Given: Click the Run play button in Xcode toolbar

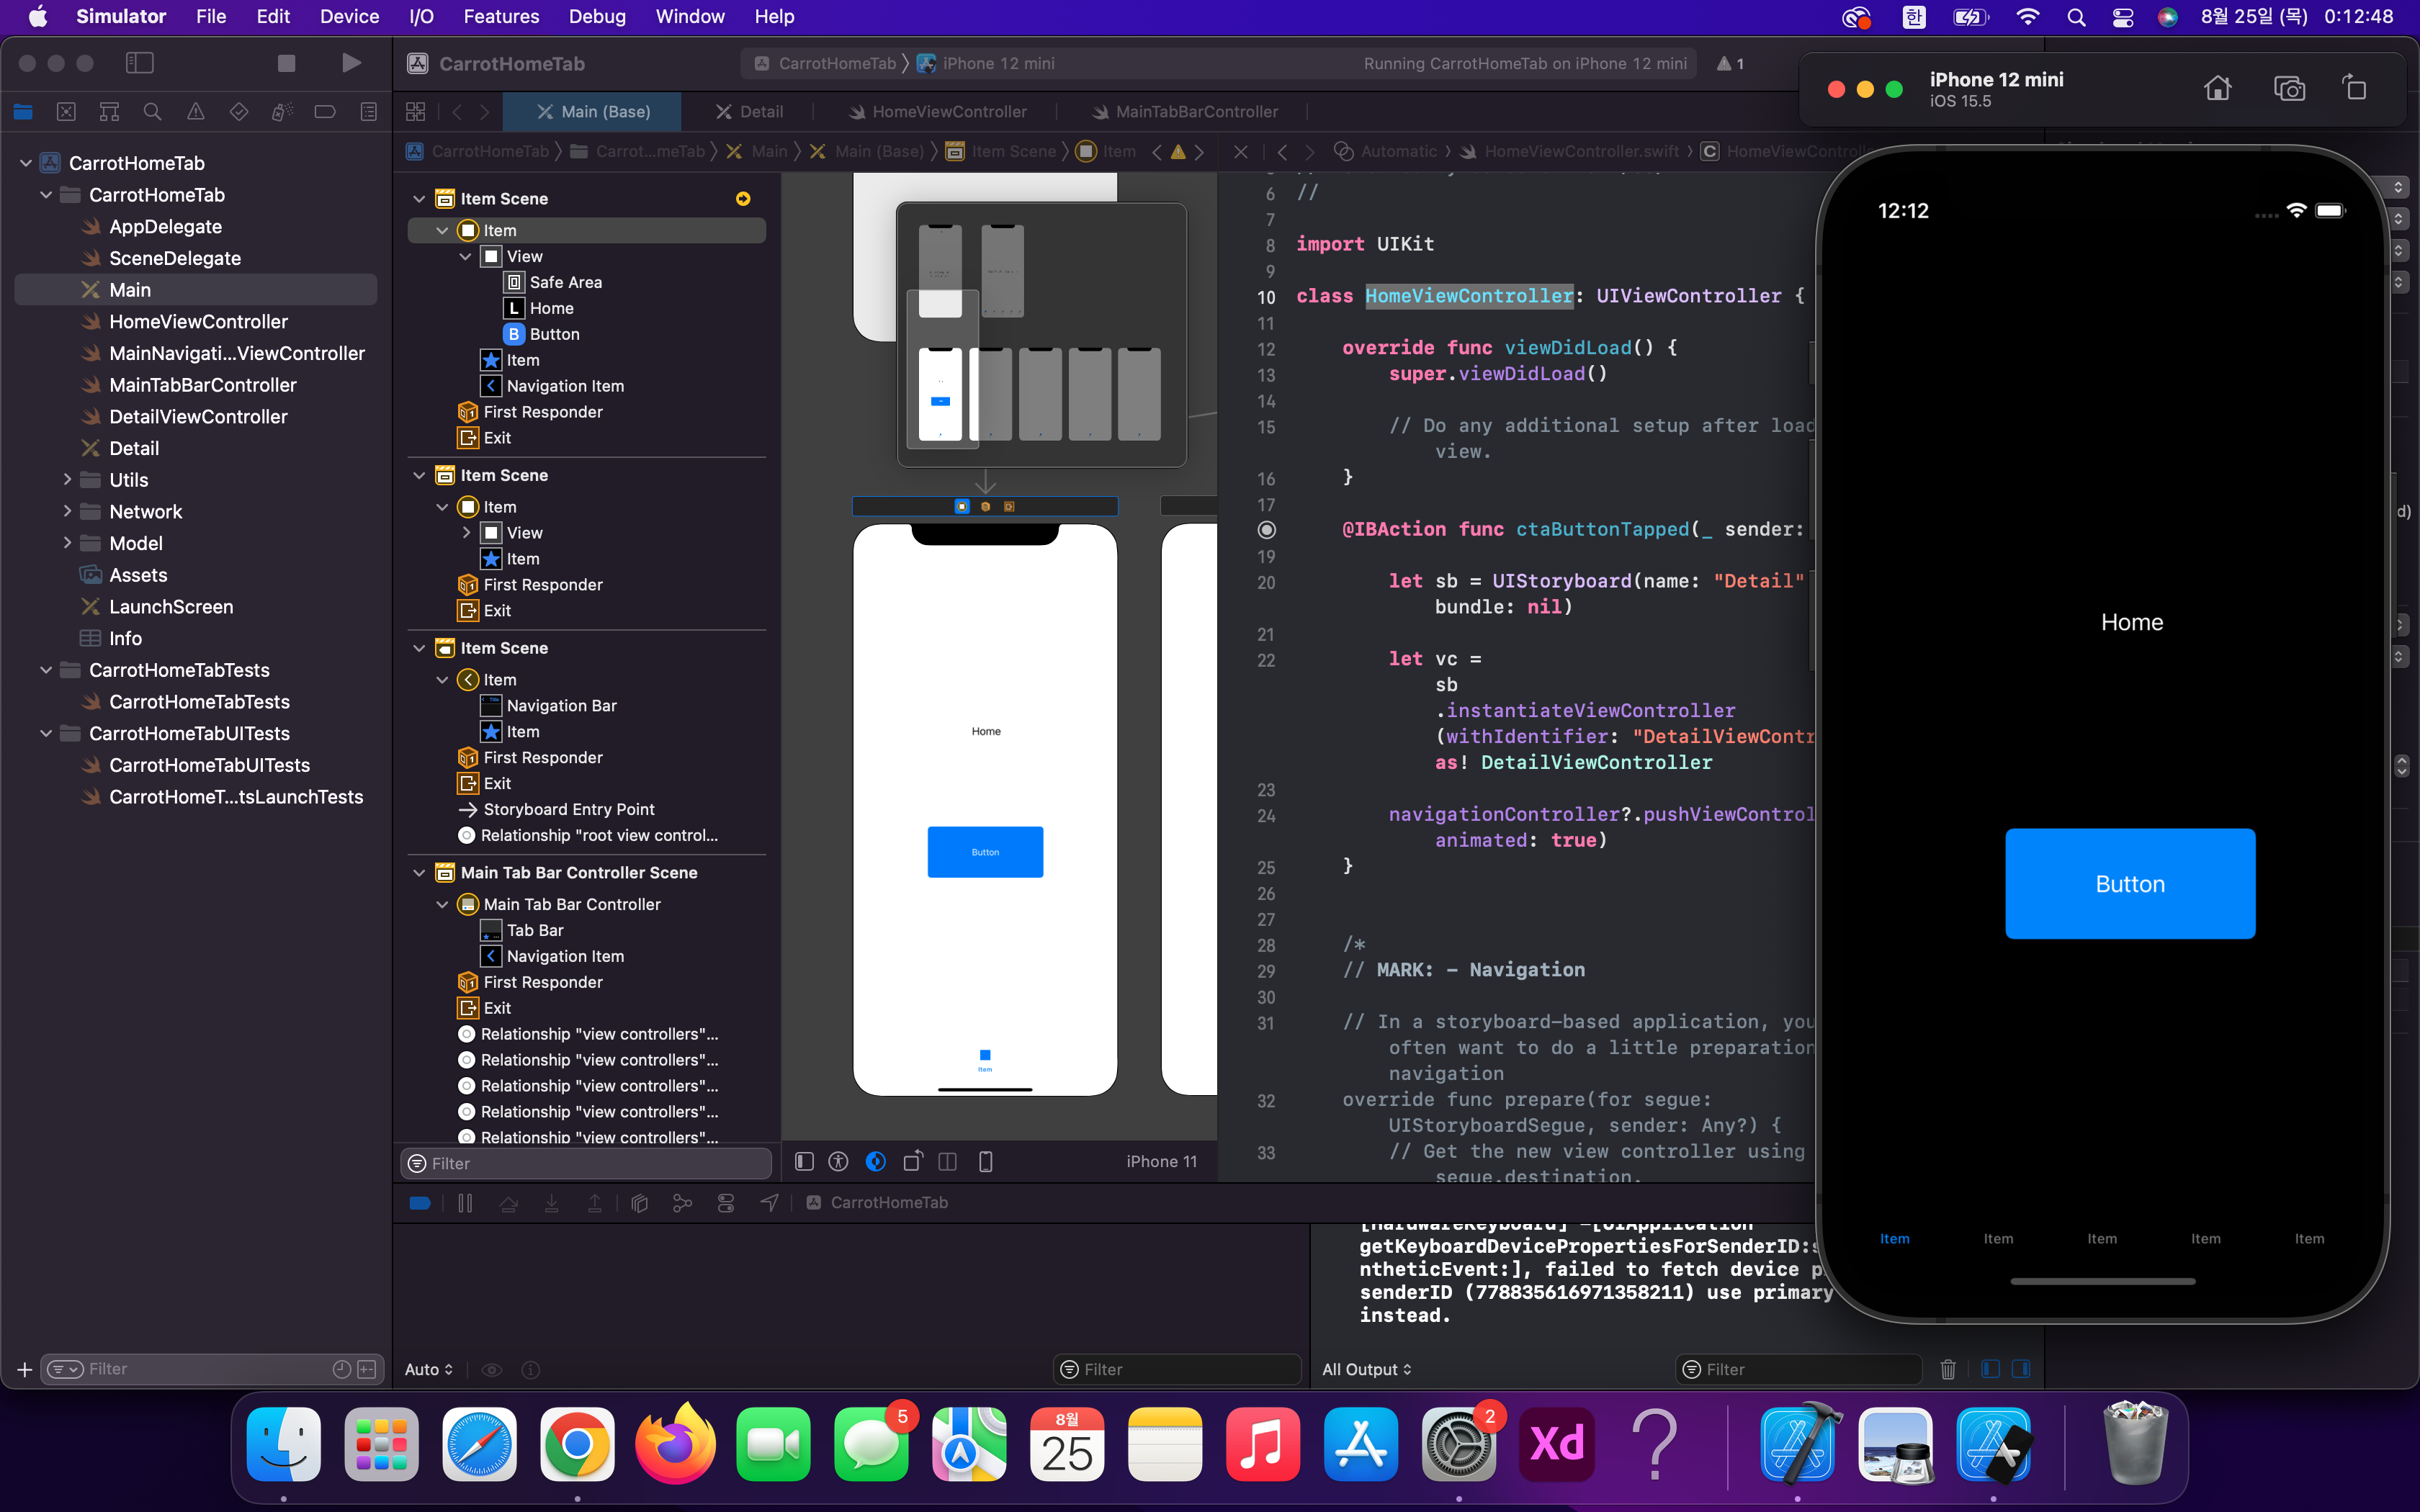Looking at the screenshot, I should [x=350, y=63].
